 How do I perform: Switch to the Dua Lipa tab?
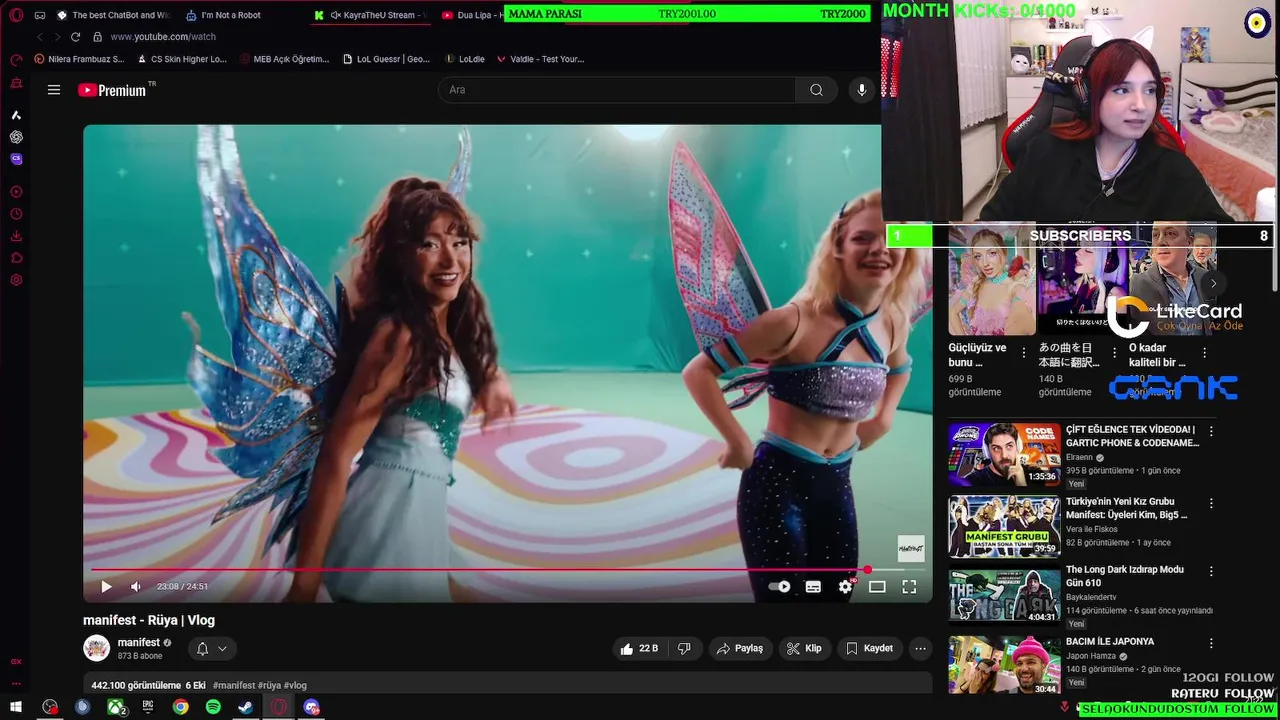point(471,15)
